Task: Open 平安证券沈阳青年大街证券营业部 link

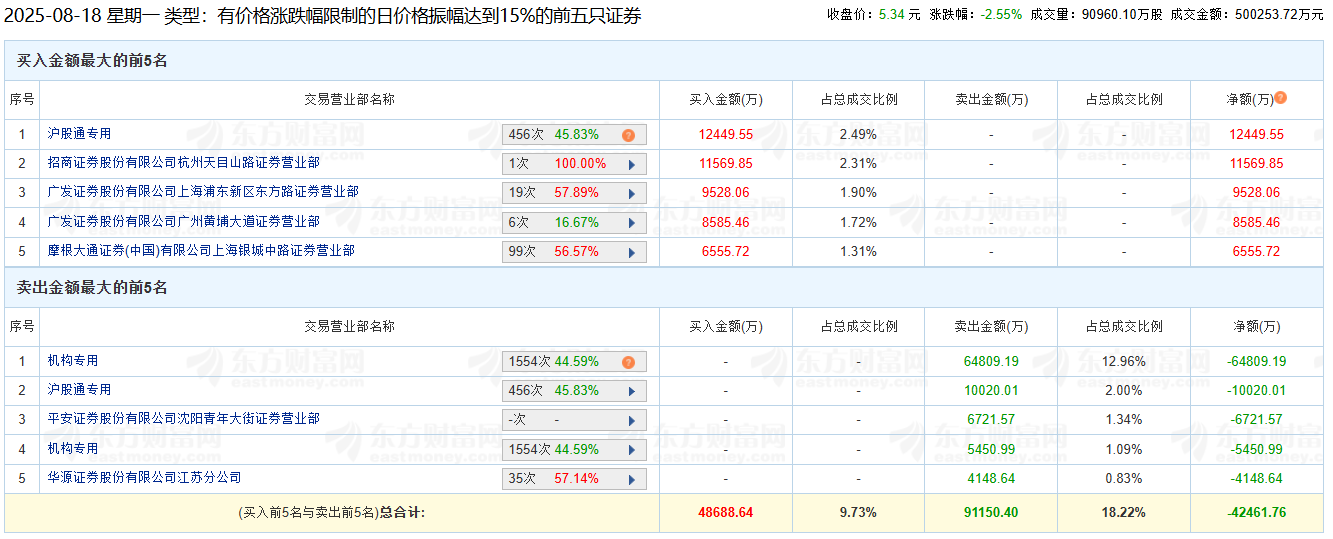Action: click(x=183, y=419)
